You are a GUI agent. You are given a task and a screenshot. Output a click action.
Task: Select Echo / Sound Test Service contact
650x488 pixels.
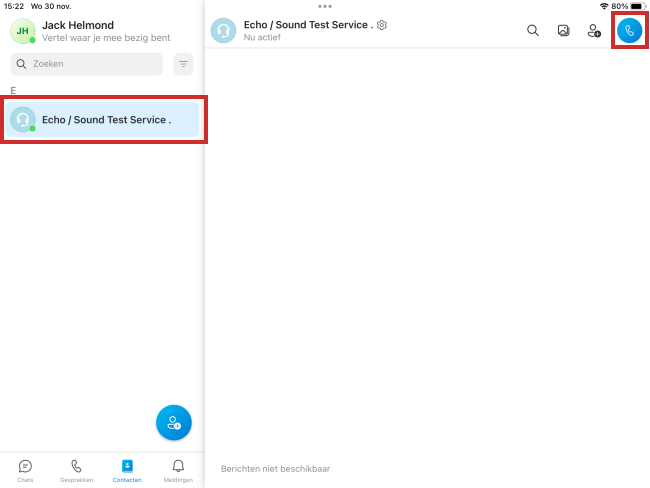(x=102, y=119)
